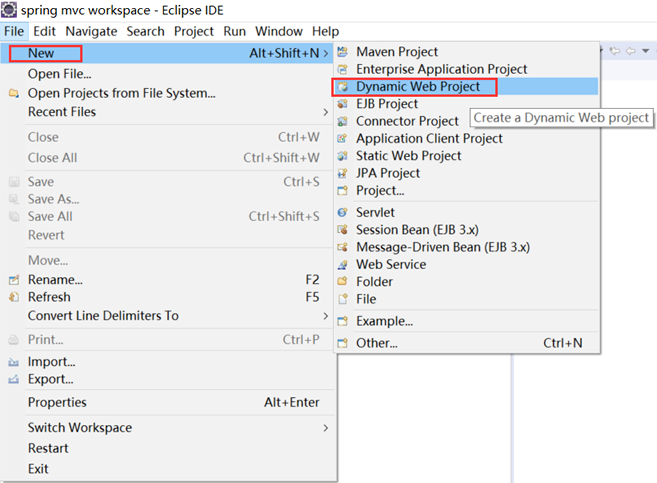Open the Window menu
Viewport: 657px width, 483px height.
[x=279, y=31]
